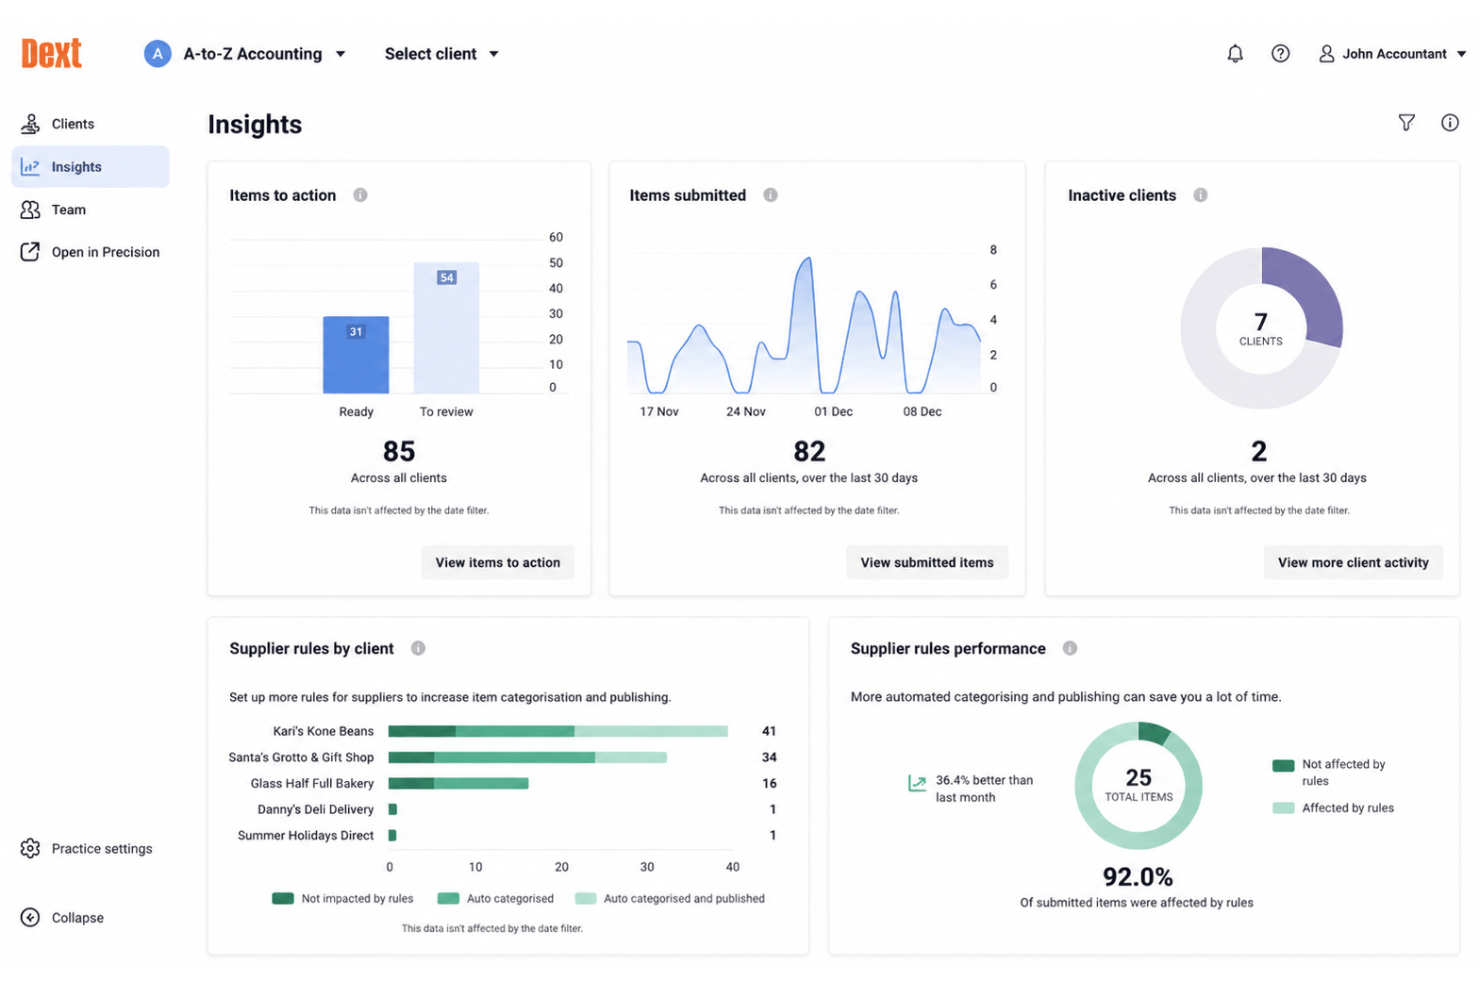1480x987 pixels.
Task: Click the filter funnel icon
Action: click(x=1406, y=123)
